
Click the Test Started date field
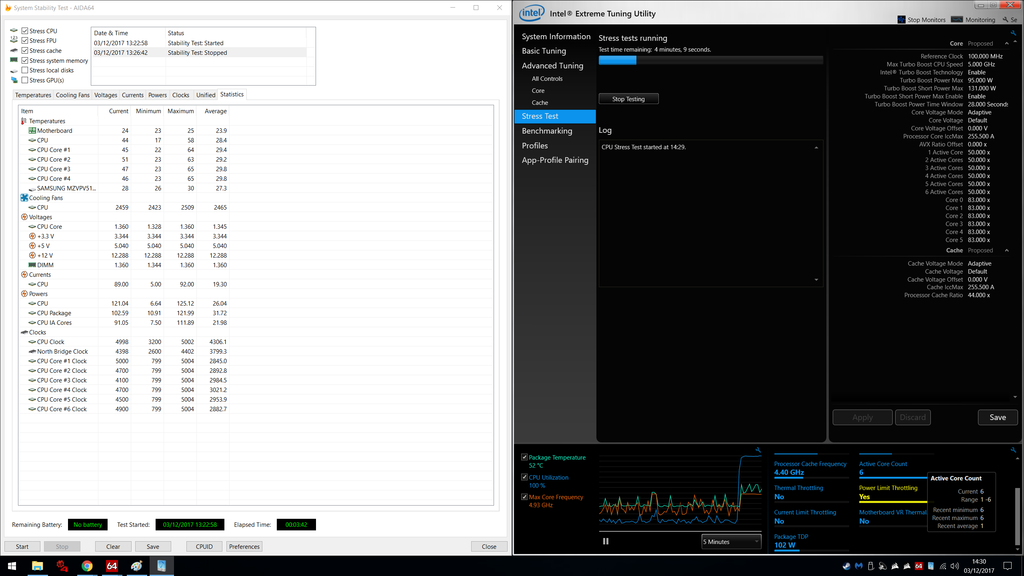[190, 524]
